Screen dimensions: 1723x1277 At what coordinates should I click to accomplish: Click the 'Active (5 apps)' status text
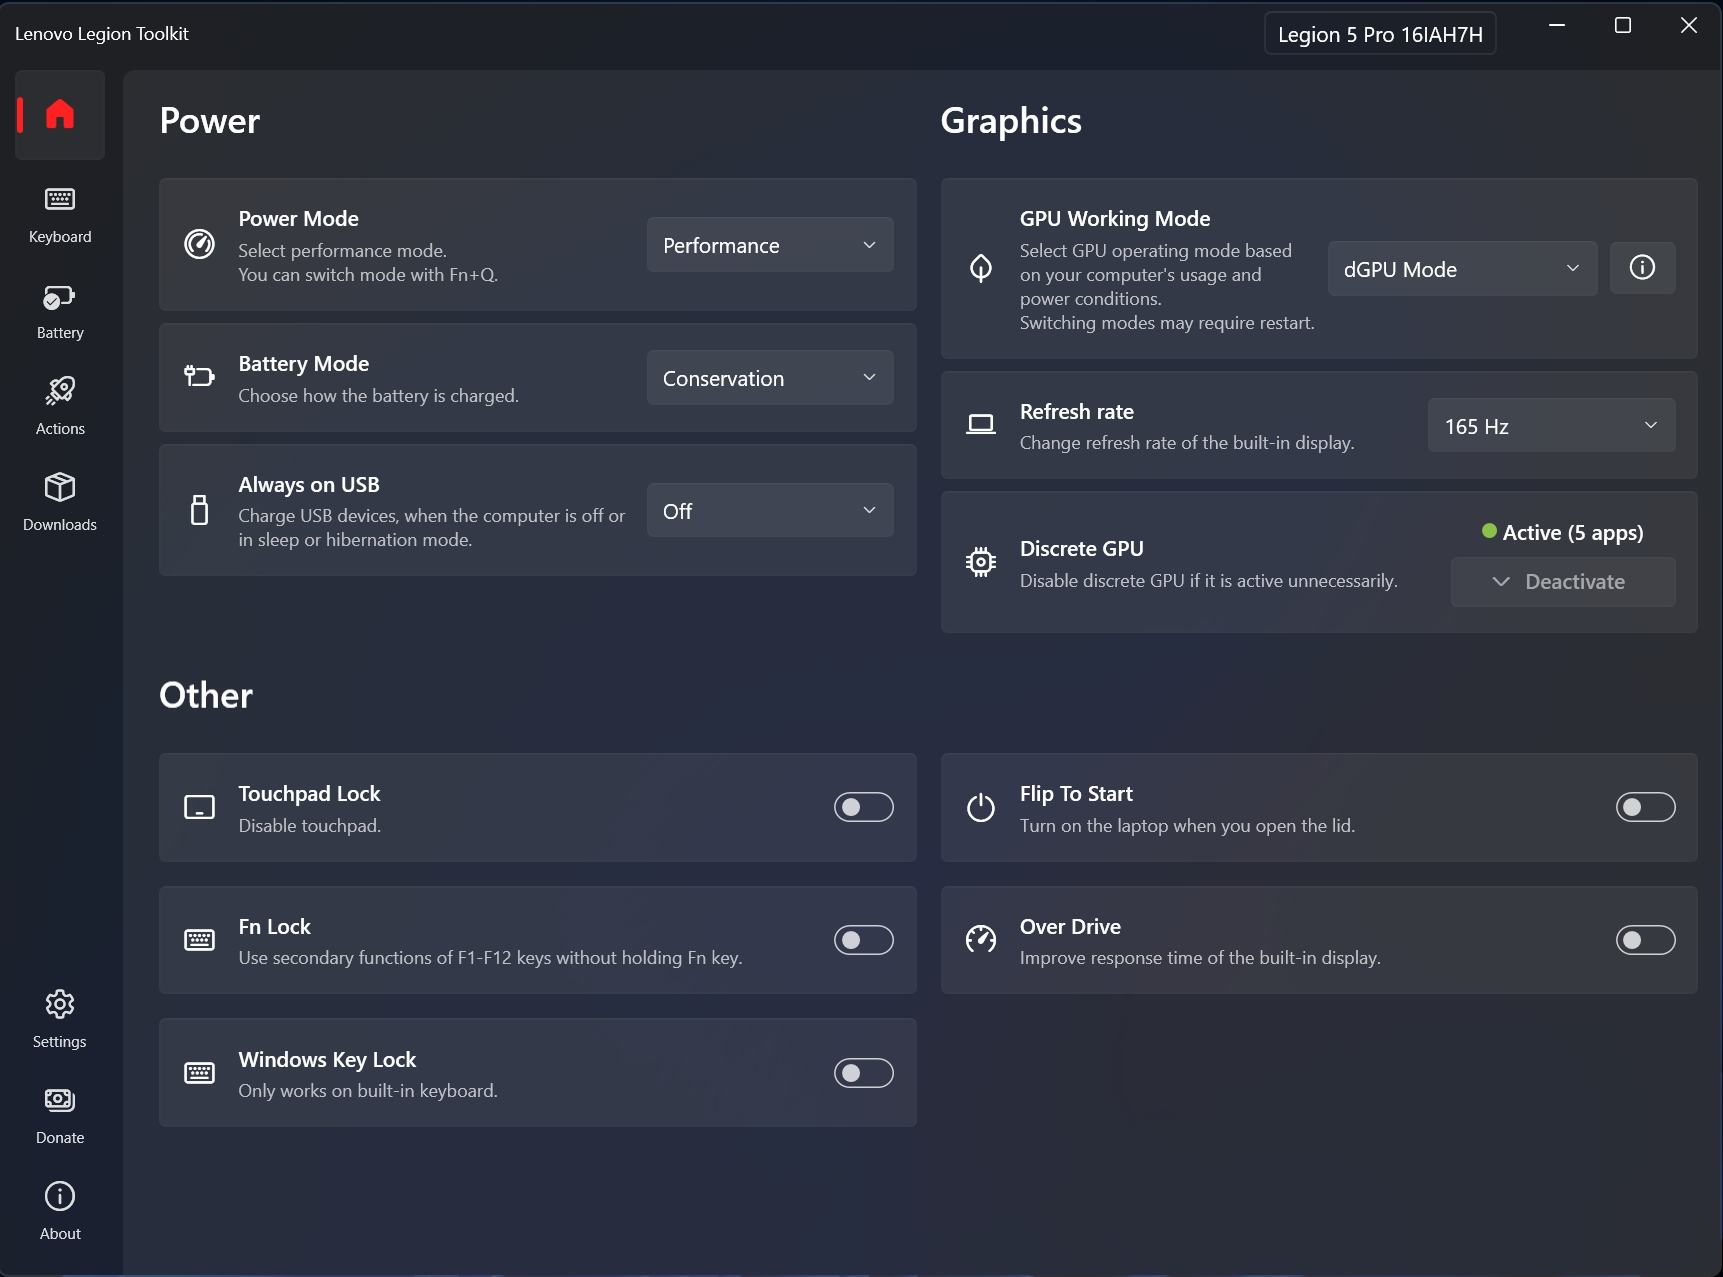click(x=1573, y=533)
